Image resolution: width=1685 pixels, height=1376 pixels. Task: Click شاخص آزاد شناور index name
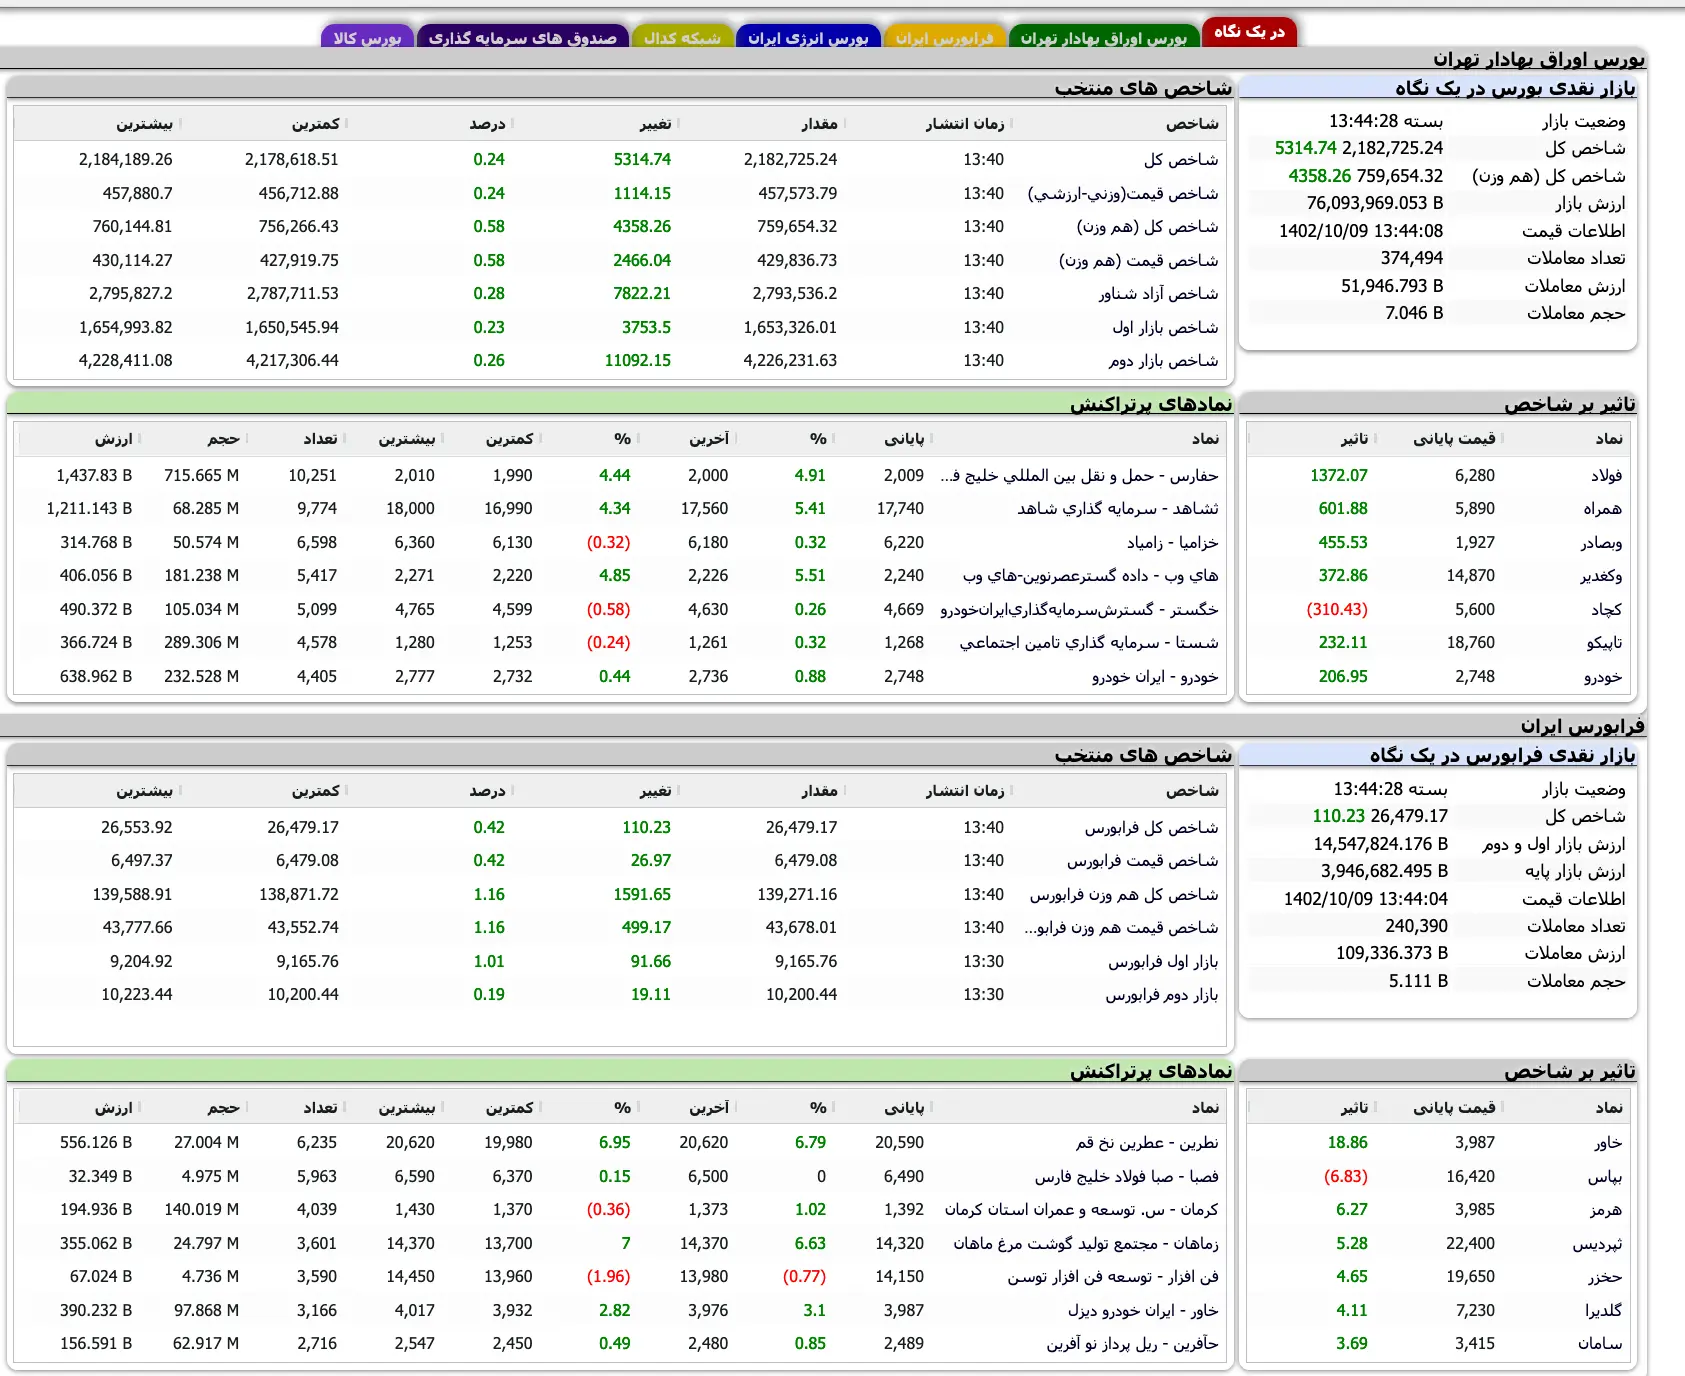point(1158,294)
